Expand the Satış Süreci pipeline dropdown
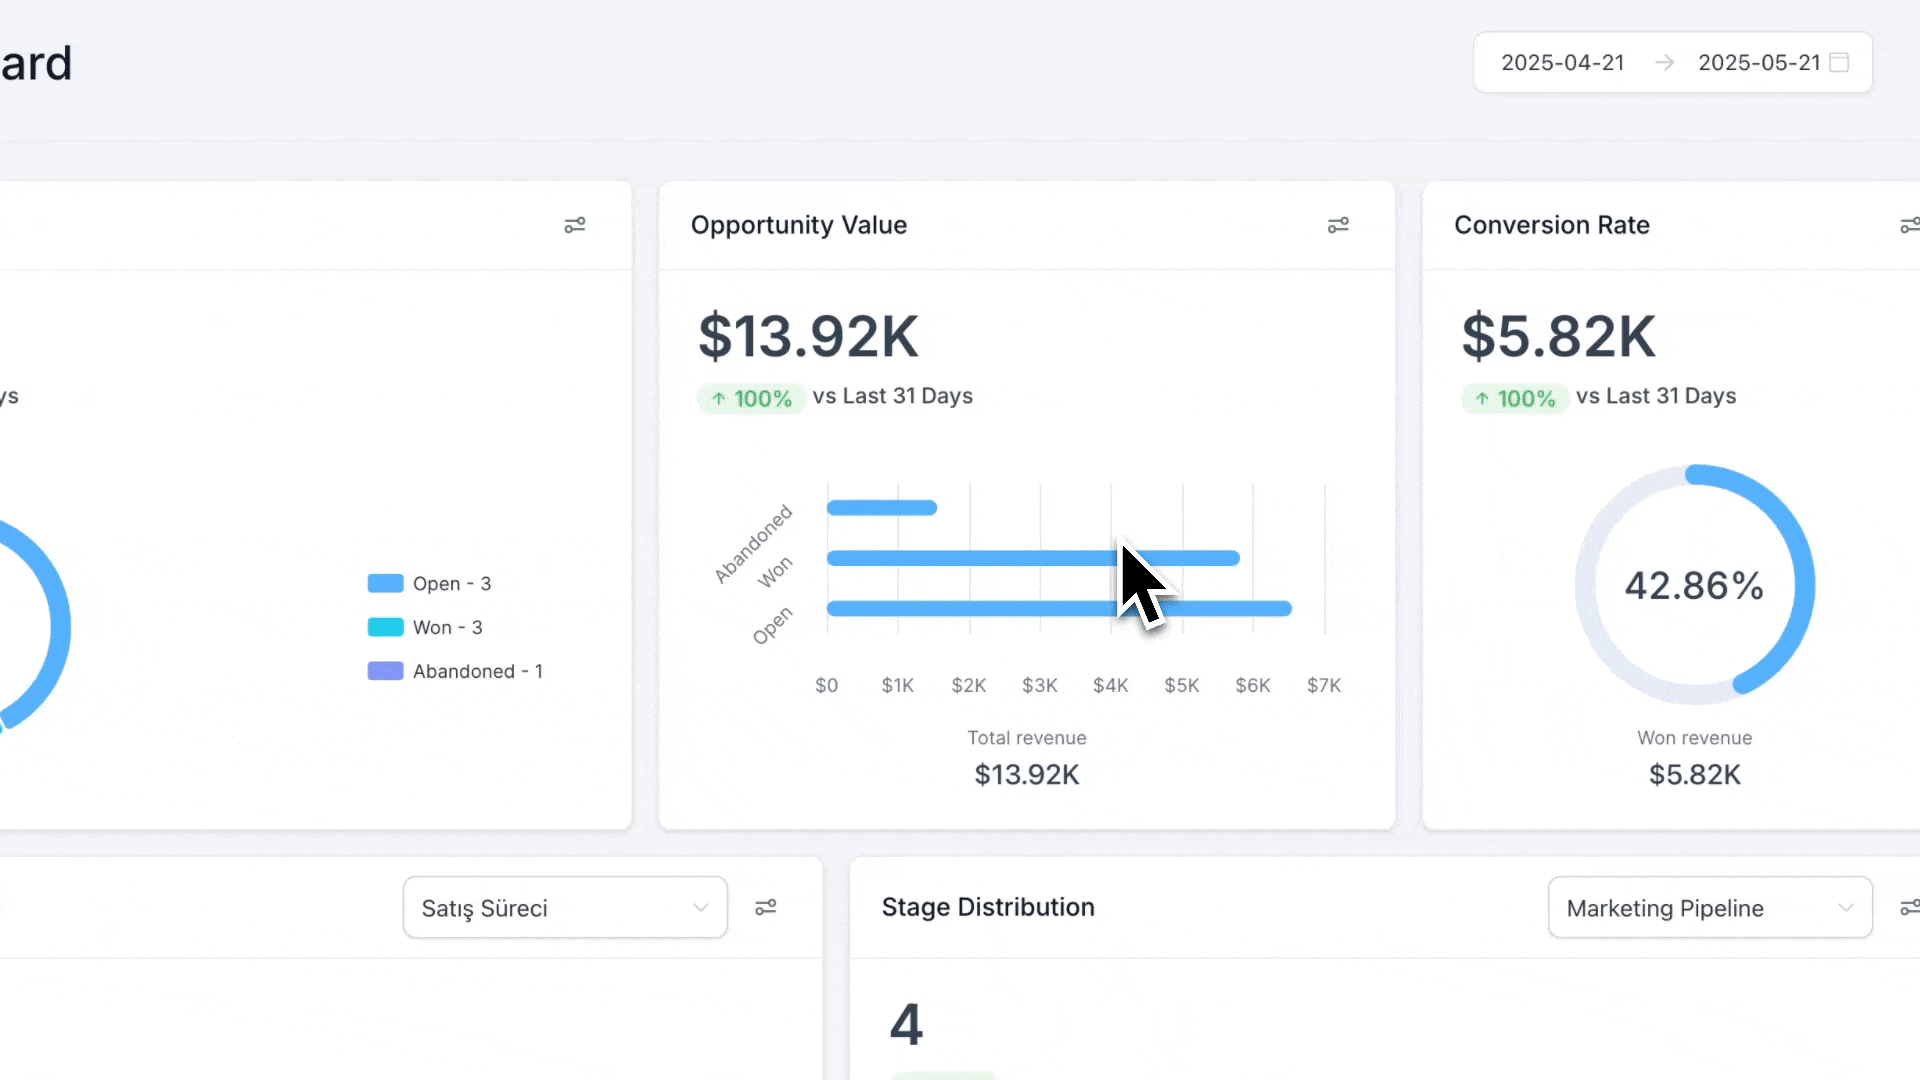Screen dimensions: 1920x1080 click(565, 907)
